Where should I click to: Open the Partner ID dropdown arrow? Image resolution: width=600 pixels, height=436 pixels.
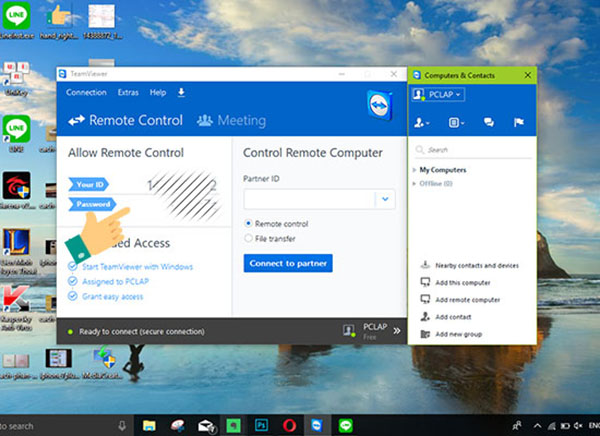coord(385,199)
